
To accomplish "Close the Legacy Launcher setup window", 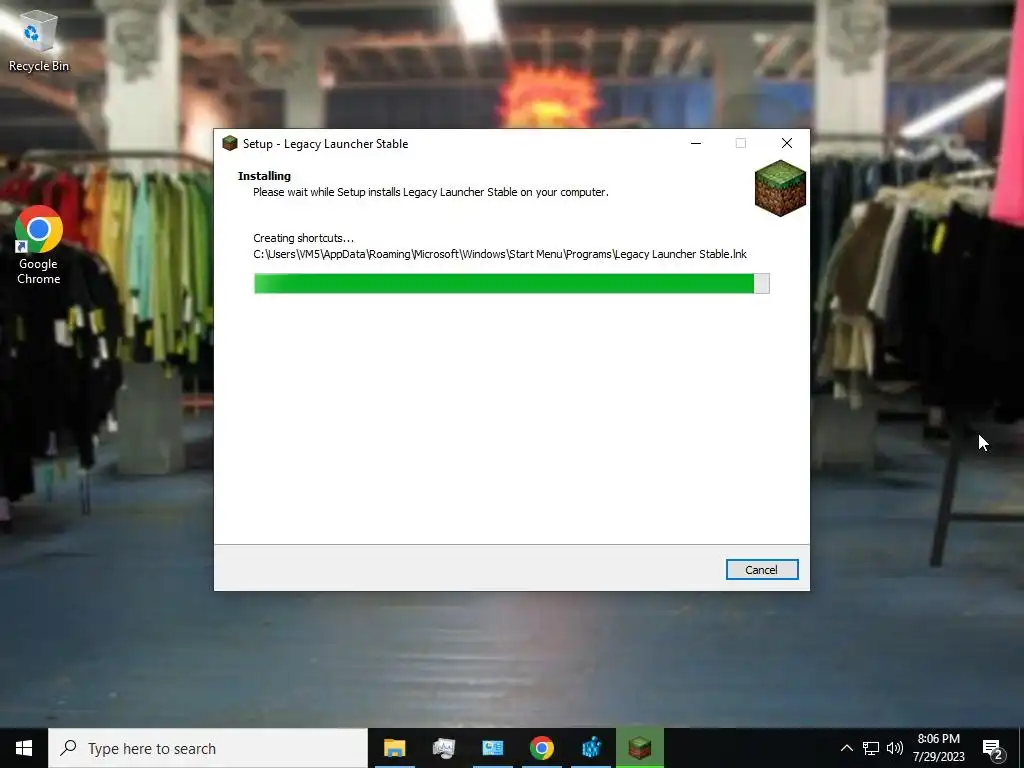I will [x=786, y=143].
